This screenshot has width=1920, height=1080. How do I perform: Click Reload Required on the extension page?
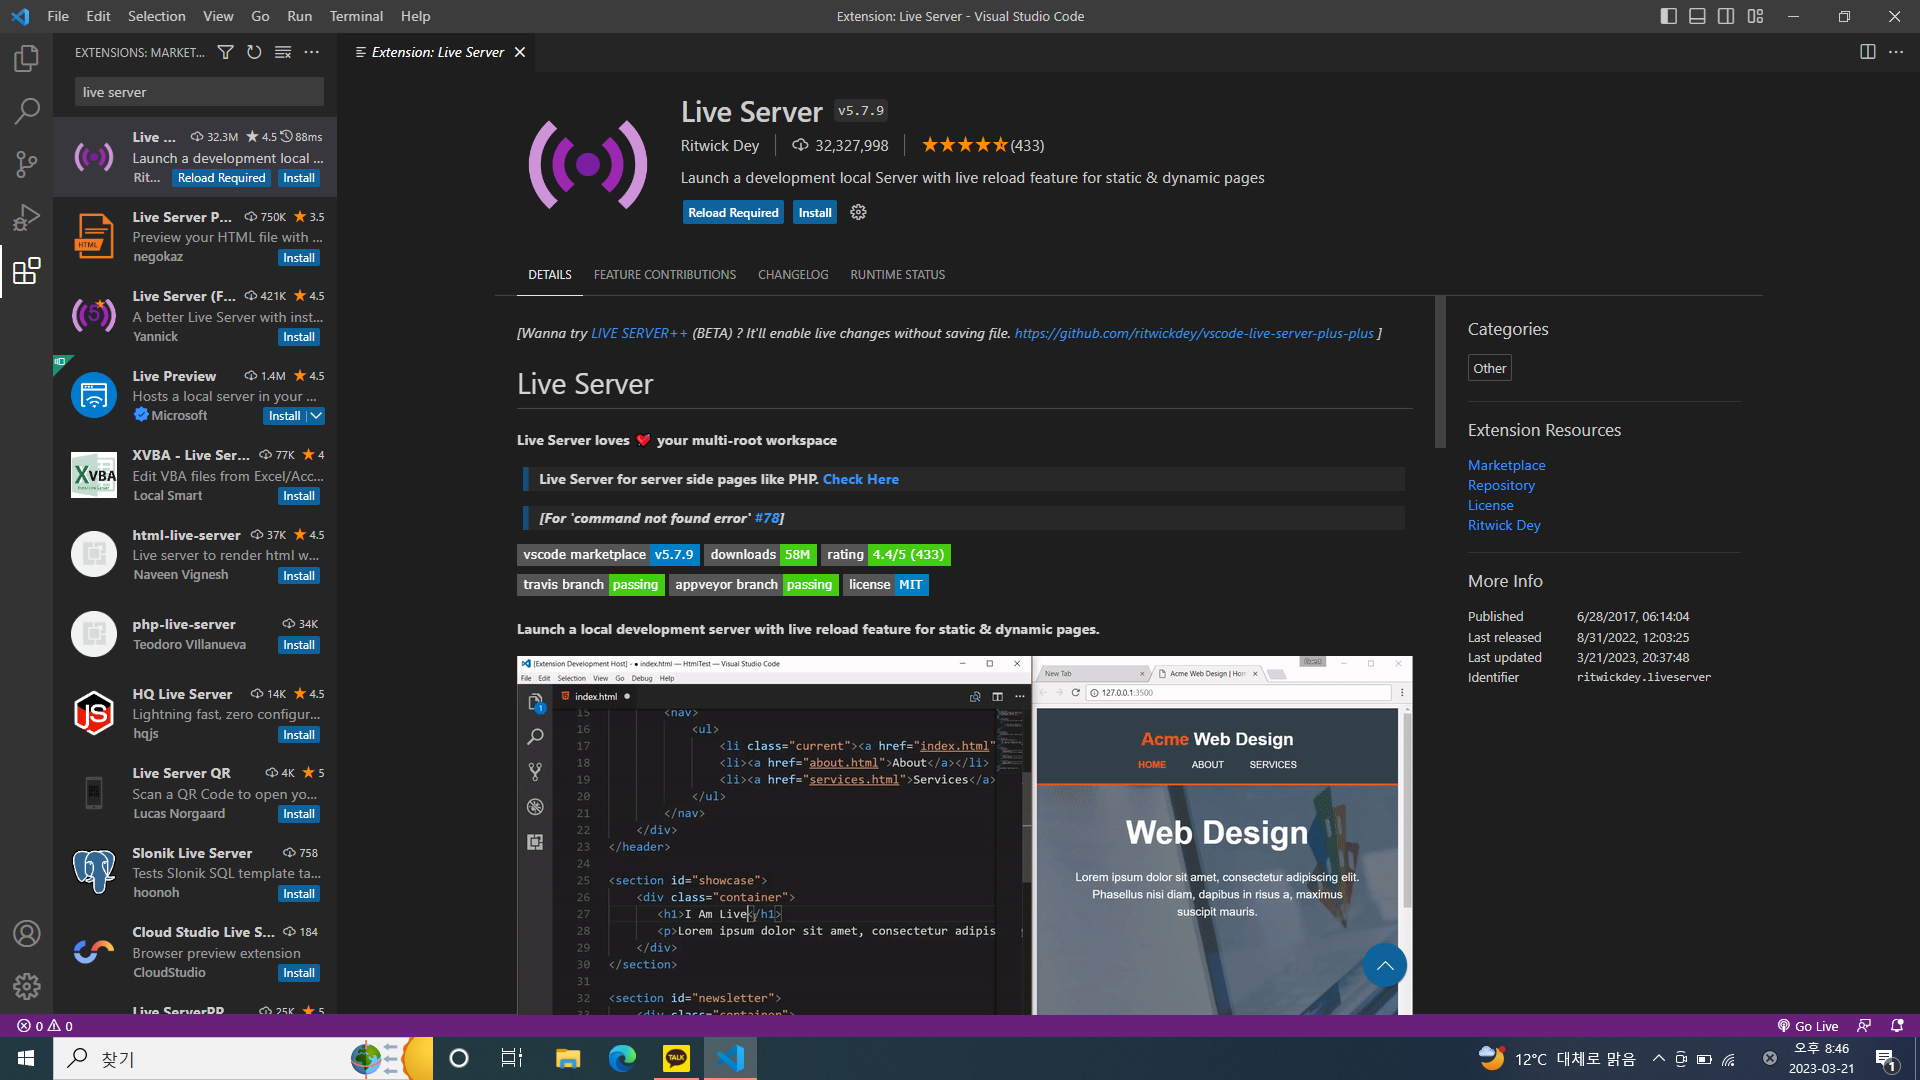tap(733, 212)
